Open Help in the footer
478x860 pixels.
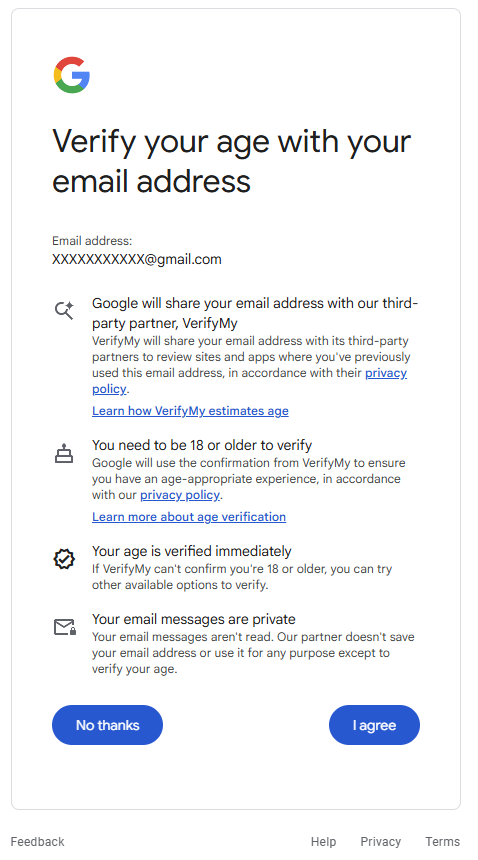tap(323, 841)
